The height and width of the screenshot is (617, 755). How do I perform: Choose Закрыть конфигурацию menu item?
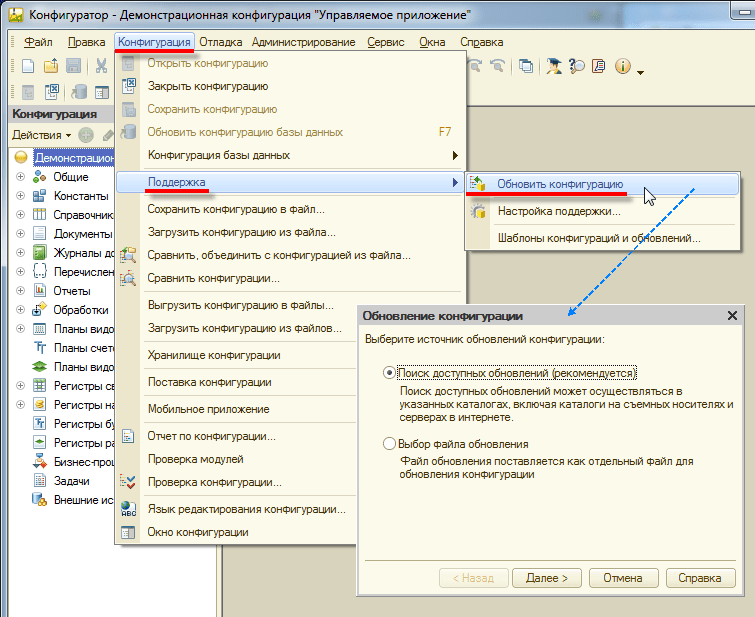(288, 86)
